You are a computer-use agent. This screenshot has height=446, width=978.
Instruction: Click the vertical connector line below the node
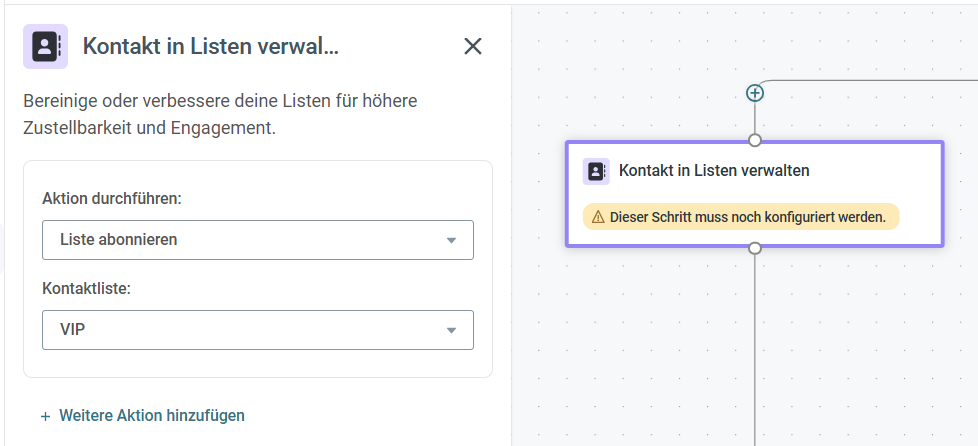(x=755, y=350)
